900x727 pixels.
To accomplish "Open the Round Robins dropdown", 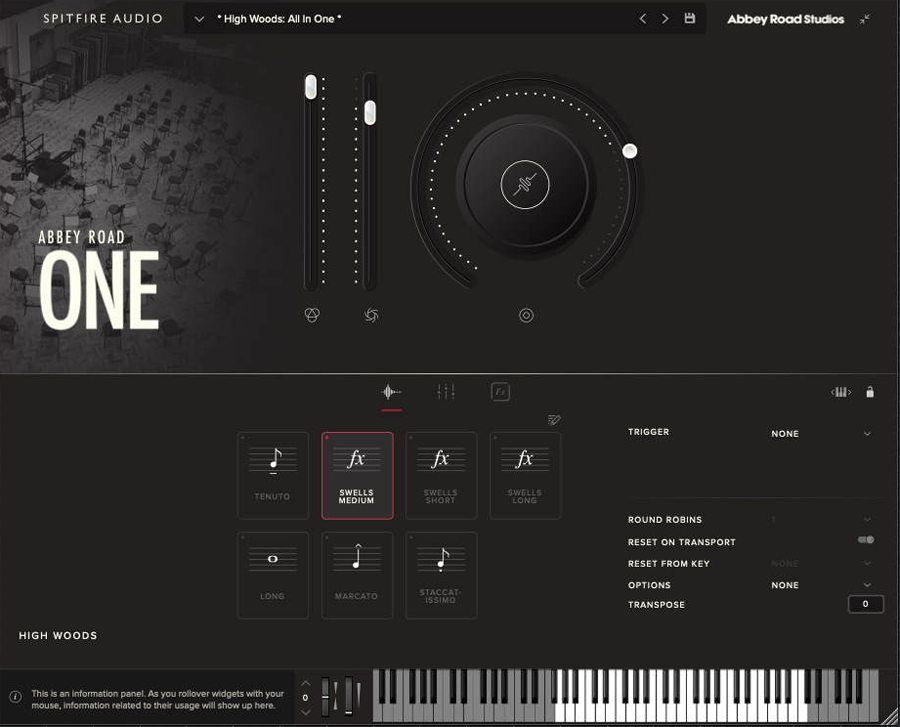I will [x=821, y=519].
